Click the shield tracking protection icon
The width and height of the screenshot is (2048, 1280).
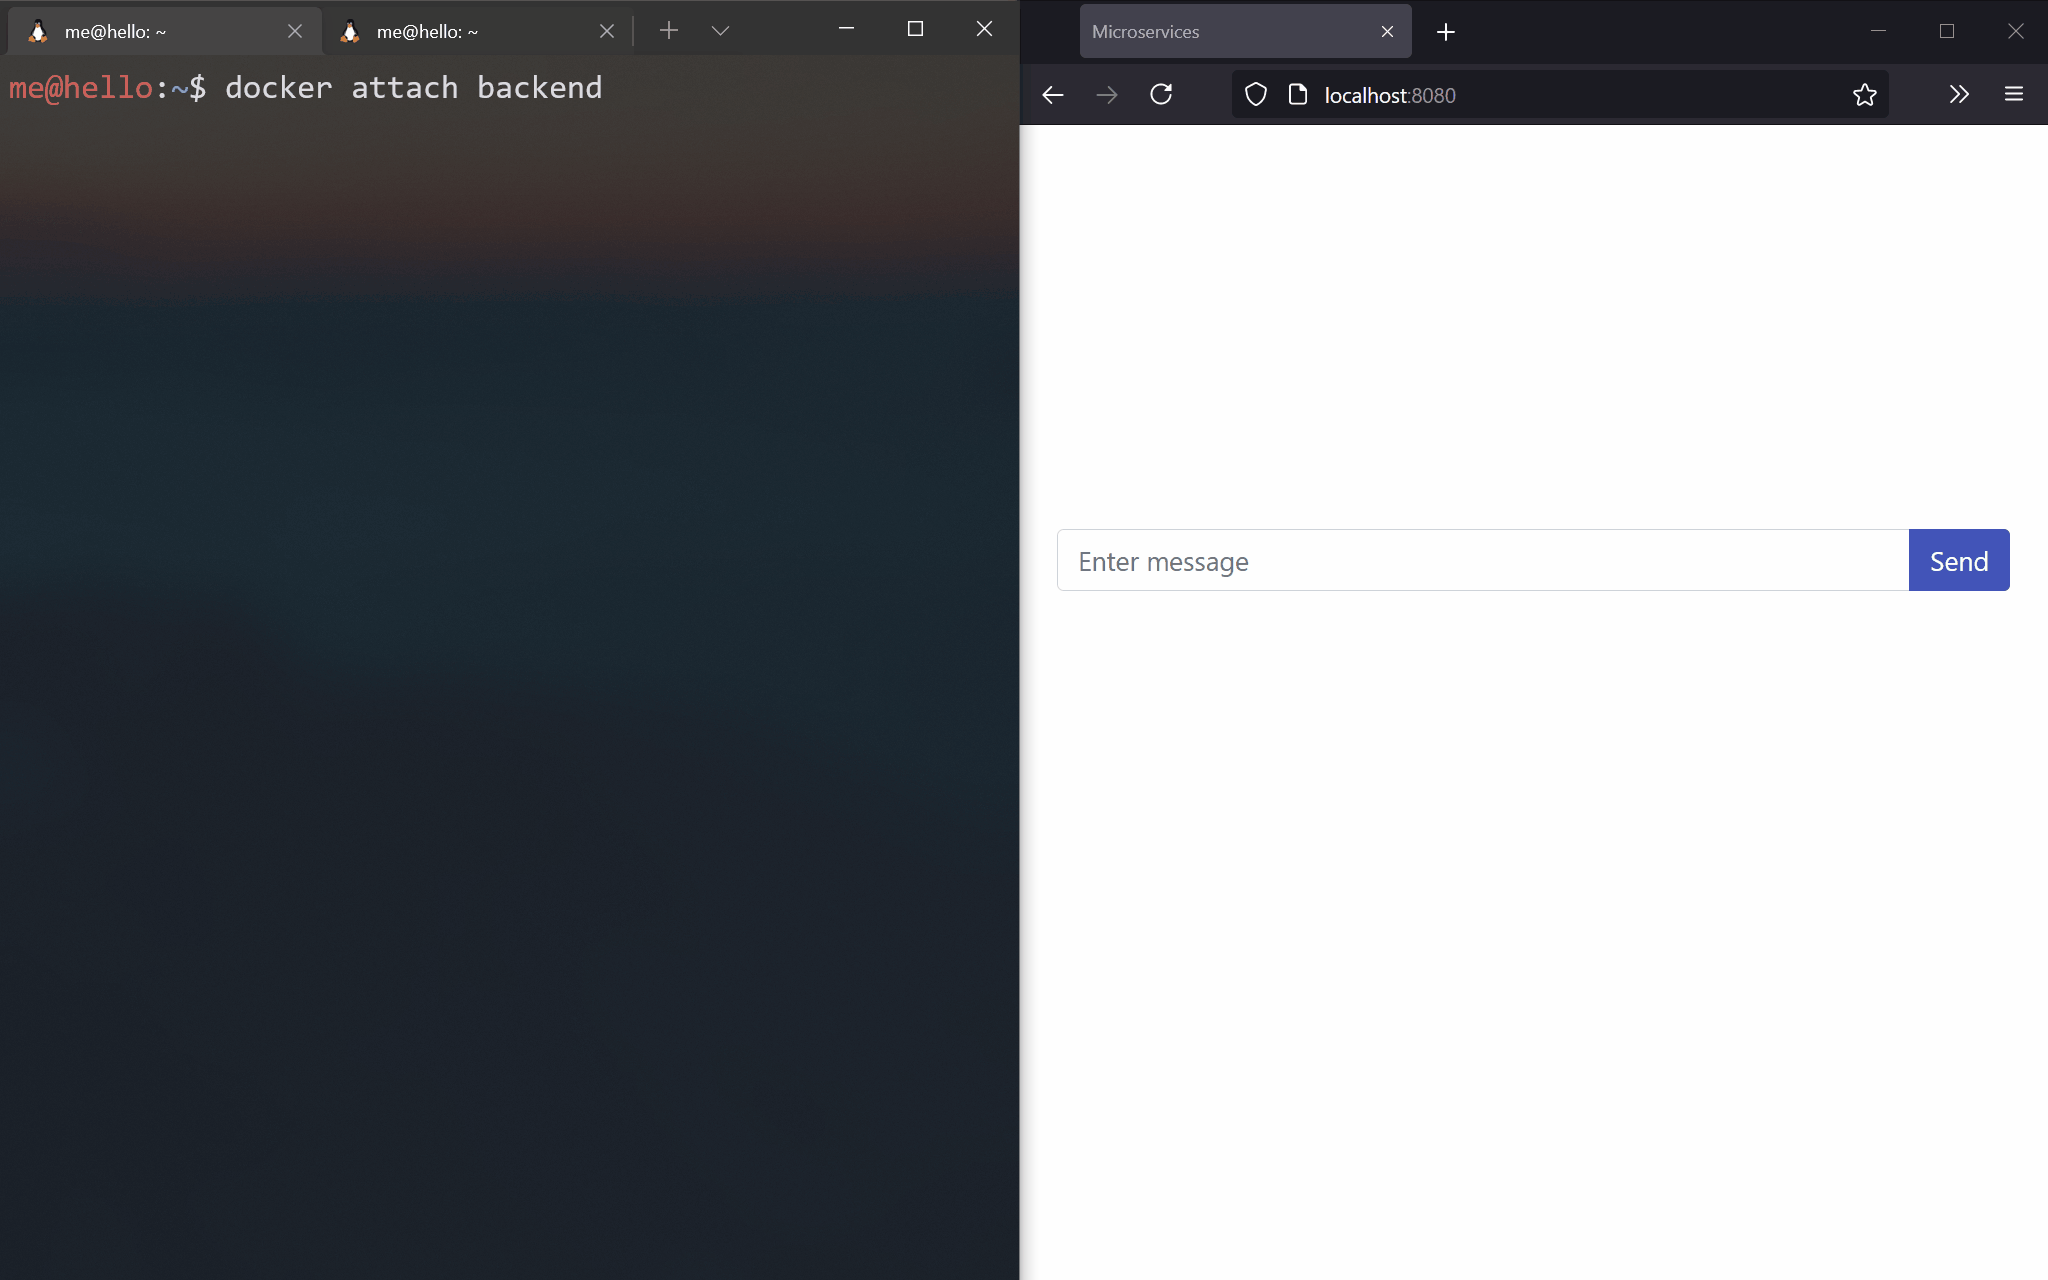click(x=1256, y=95)
